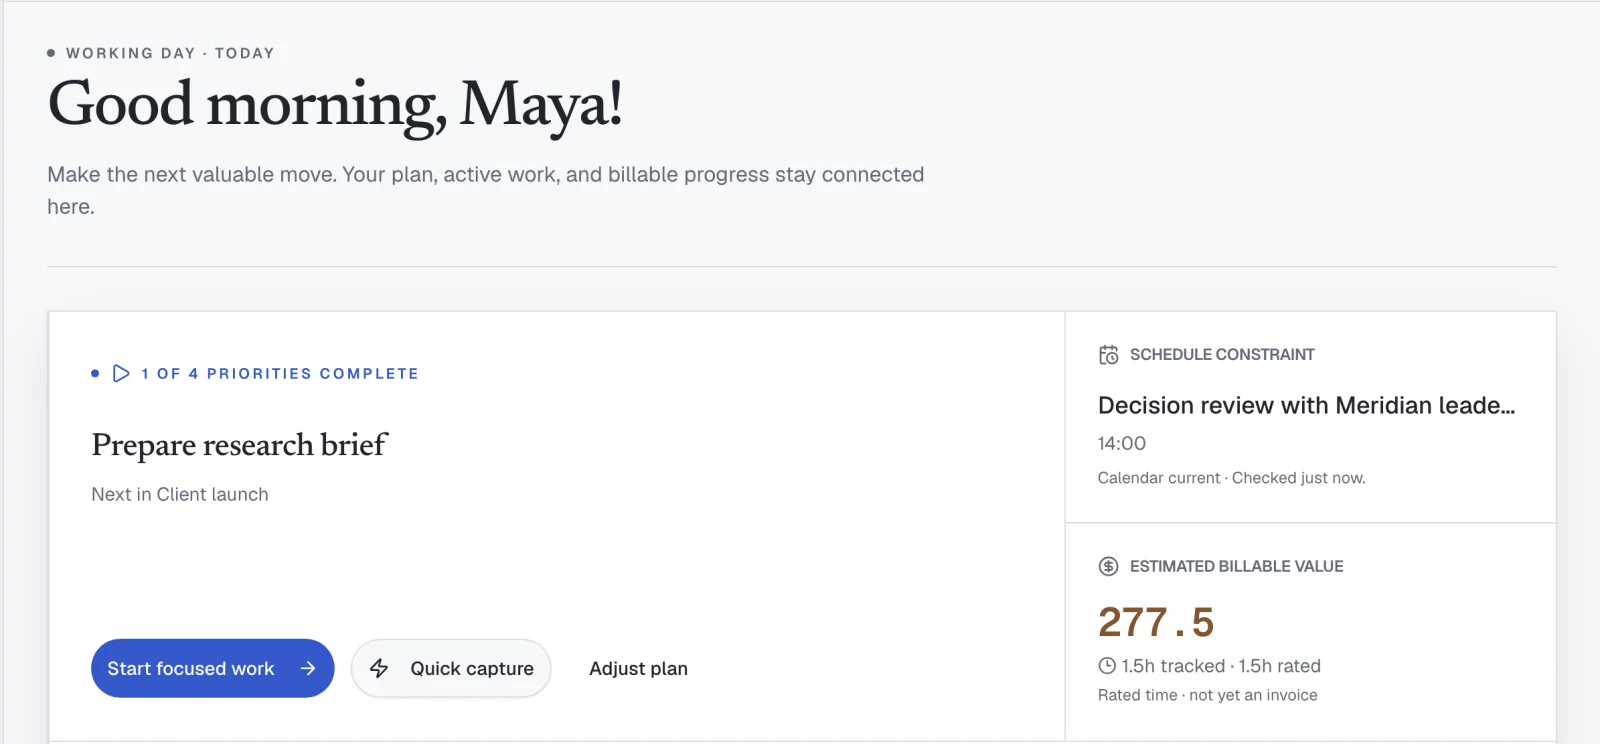The width and height of the screenshot is (1600, 744).
Task: Select the Prepare research brief heading
Action: [239, 445]
